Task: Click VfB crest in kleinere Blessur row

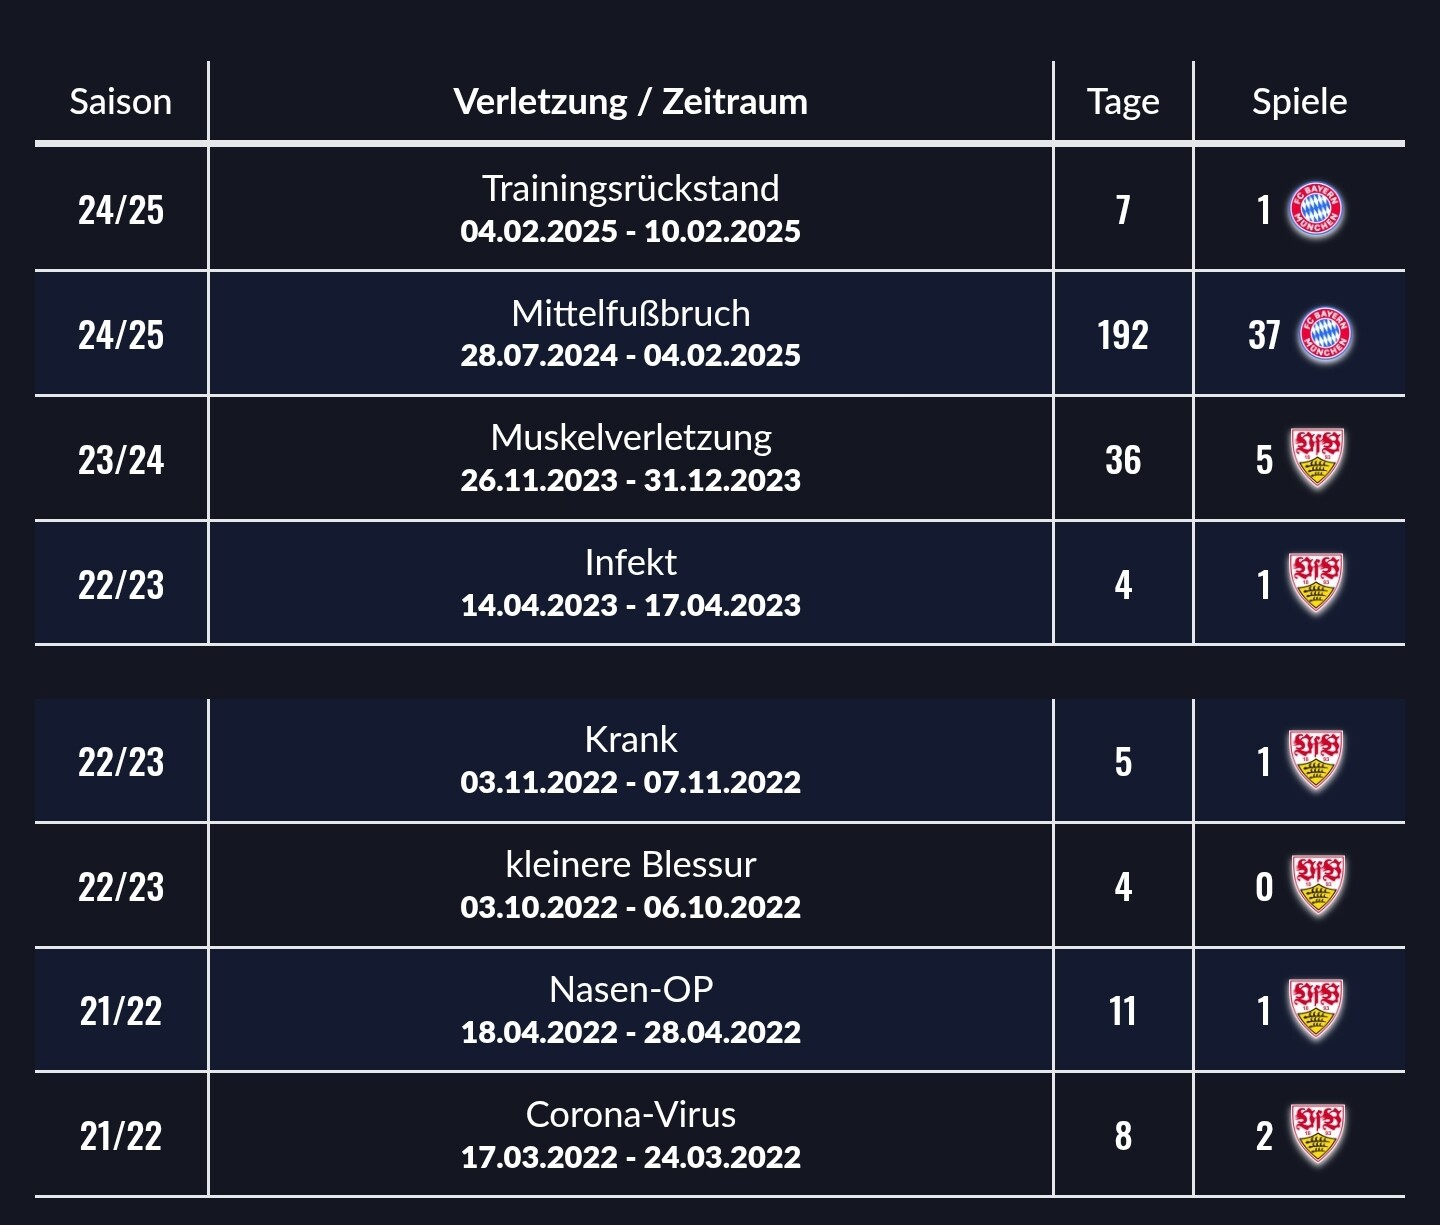Action: tap(1317, 885)
